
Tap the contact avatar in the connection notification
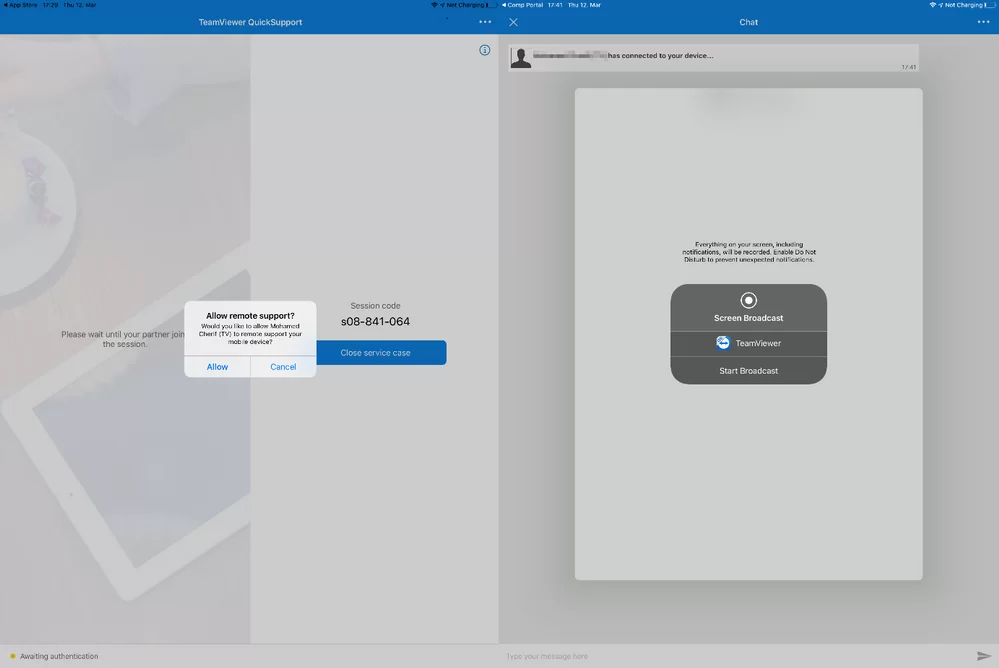[520, 57]
